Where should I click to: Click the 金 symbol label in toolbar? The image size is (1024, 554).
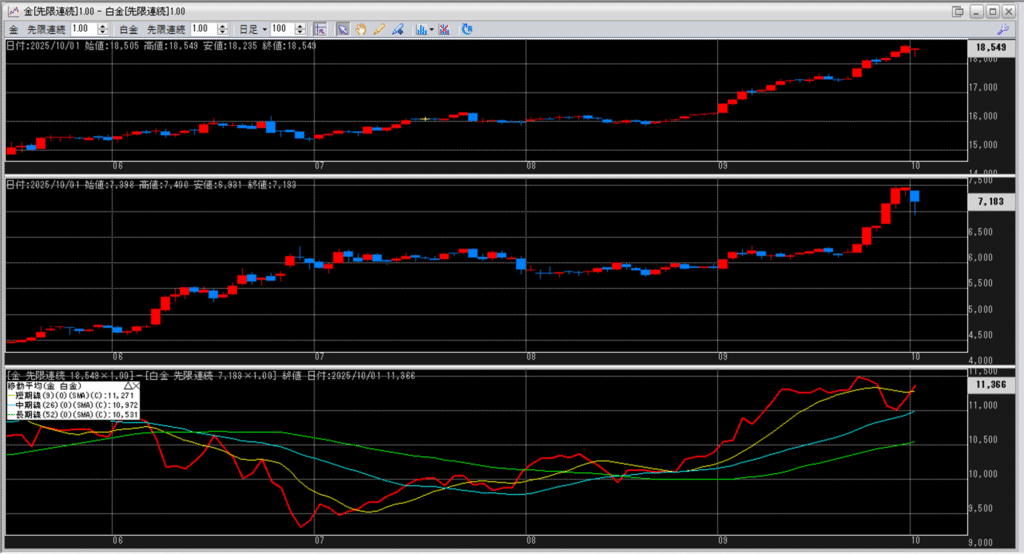point(14,29)
